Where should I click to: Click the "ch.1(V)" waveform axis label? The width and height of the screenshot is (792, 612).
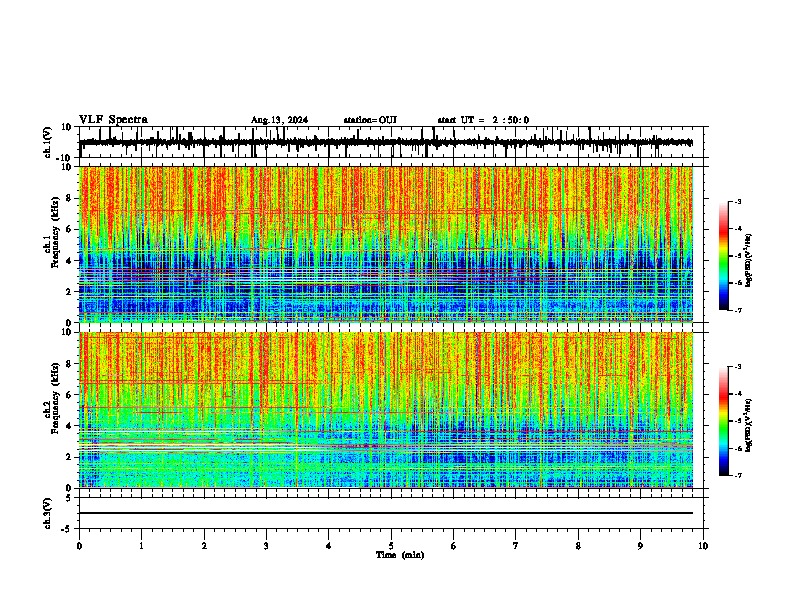(x=48, y=142)
